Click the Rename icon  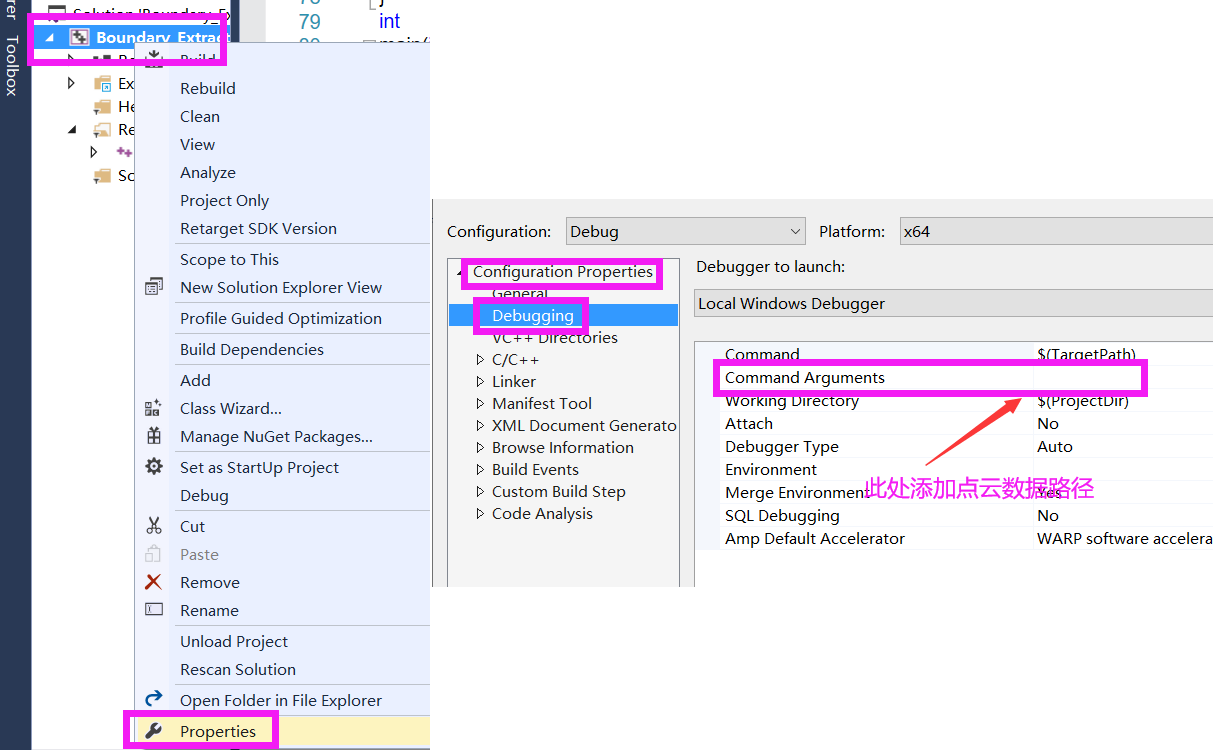pyautogui.click(x=153, y=610)
